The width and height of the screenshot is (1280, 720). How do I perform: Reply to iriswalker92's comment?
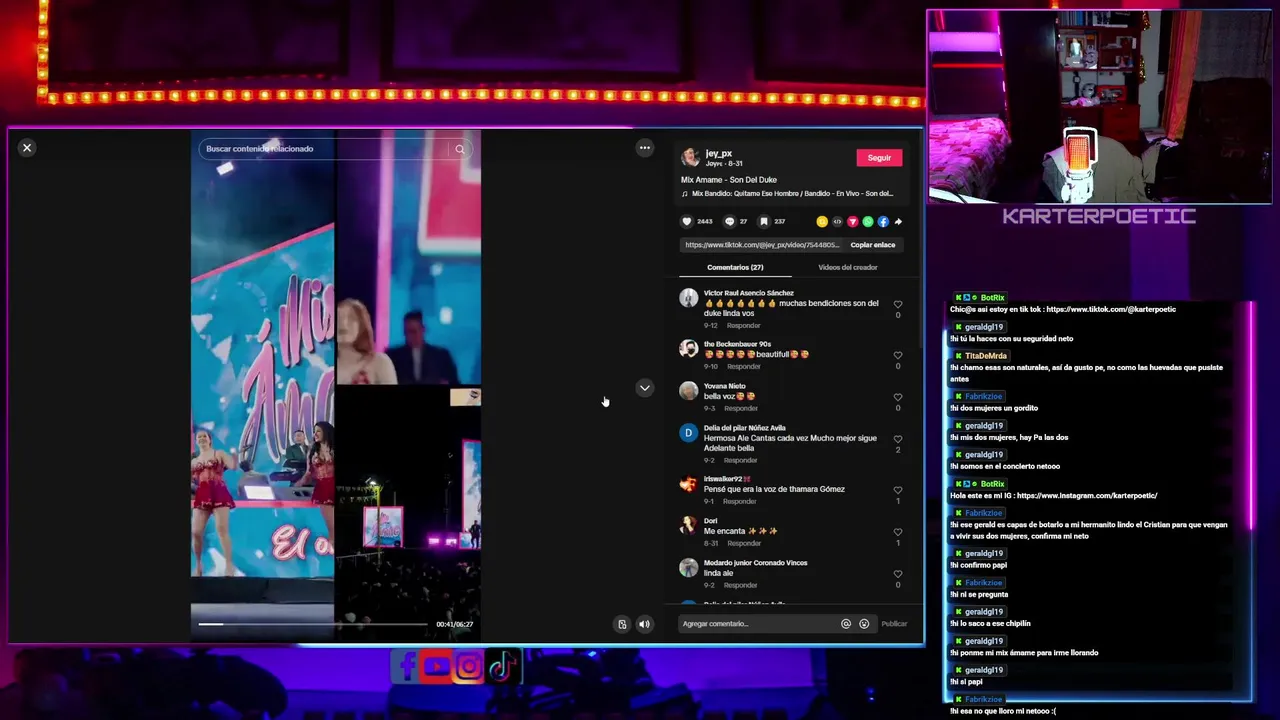click(740, 502)
